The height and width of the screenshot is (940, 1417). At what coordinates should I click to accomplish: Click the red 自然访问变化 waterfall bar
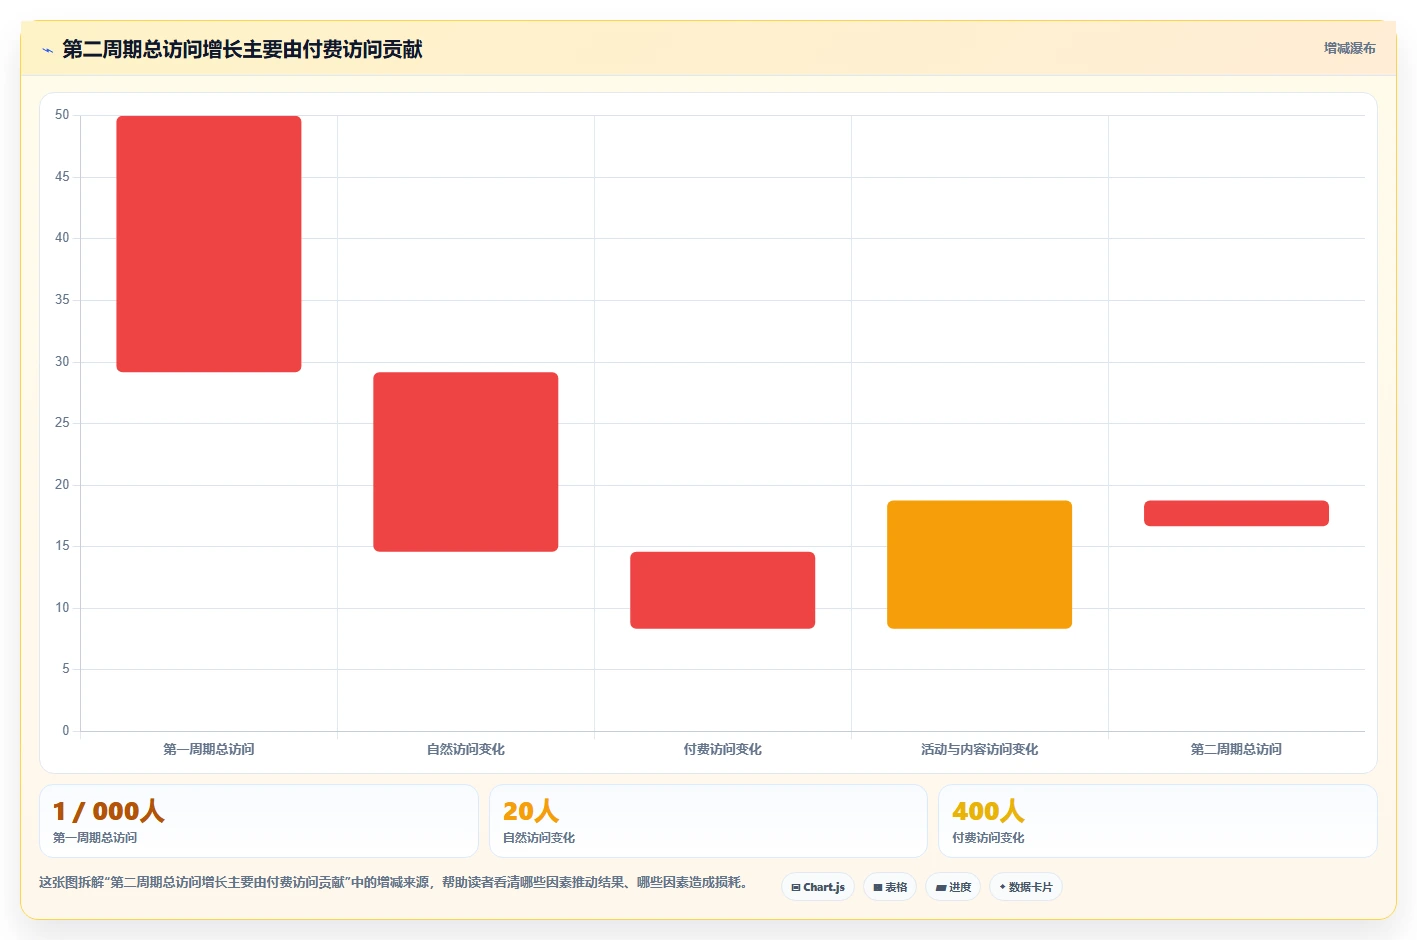(x=466, y=462)
